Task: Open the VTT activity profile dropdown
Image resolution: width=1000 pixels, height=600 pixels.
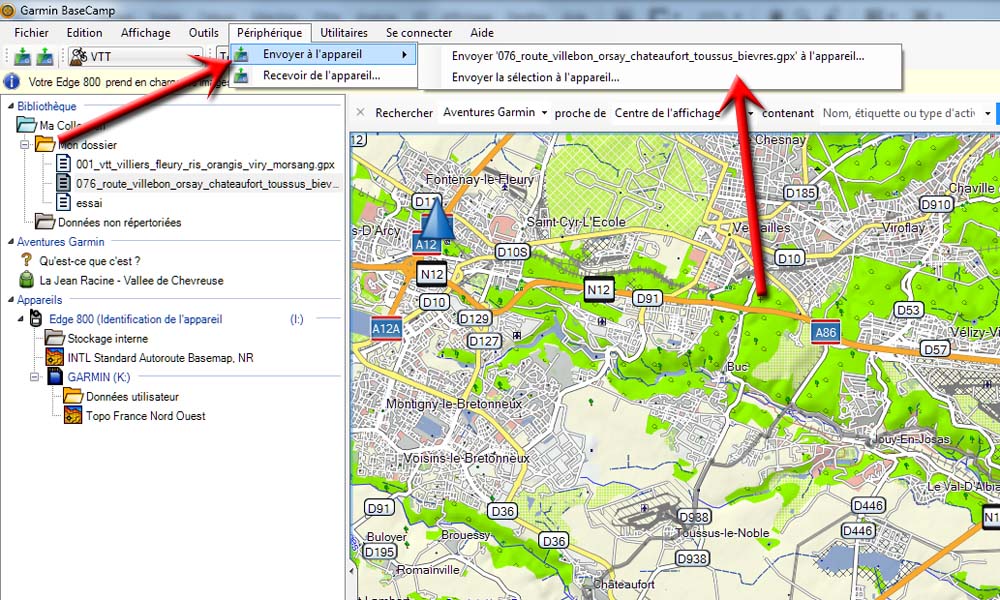Action: 136,57
